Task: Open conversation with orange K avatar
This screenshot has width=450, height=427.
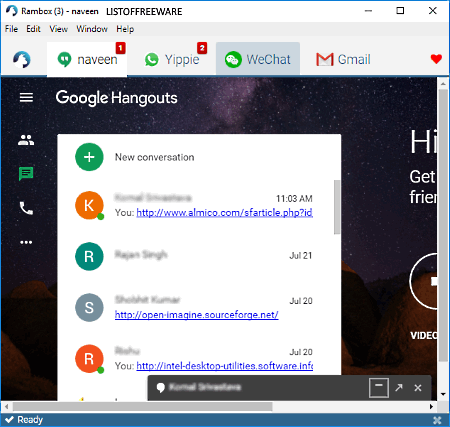Action: 89,205
